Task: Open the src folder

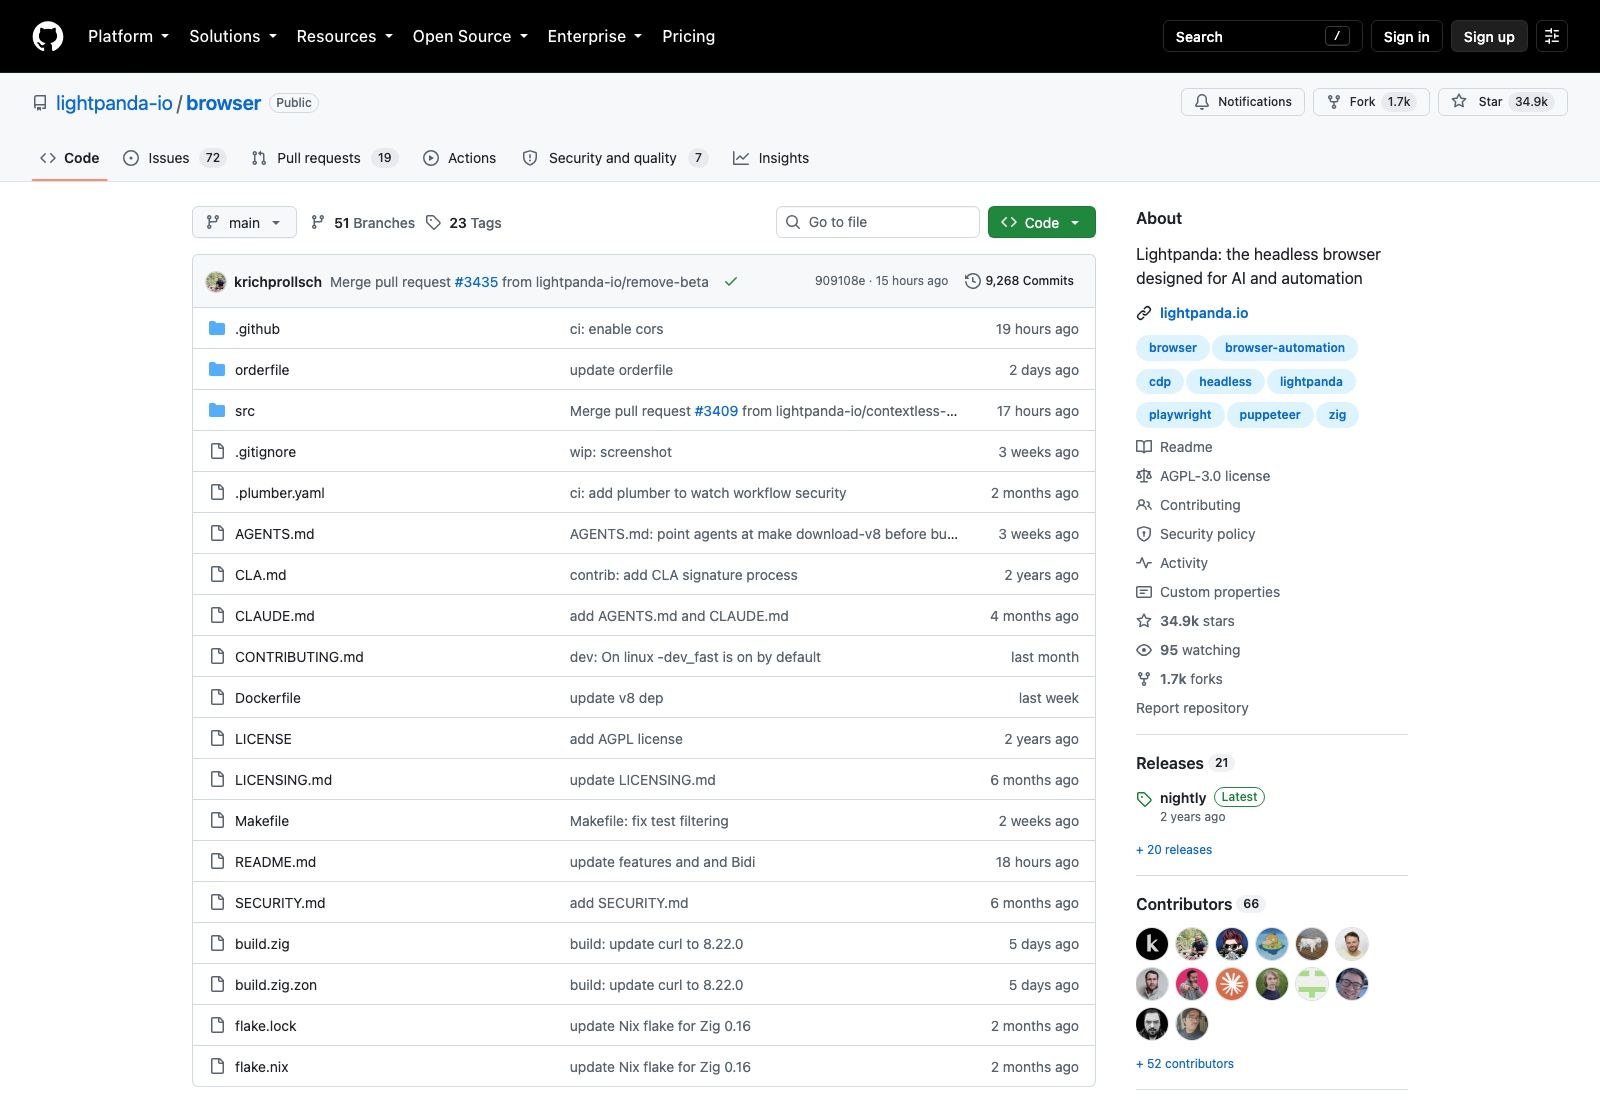Action: click(x=245, y=411)
